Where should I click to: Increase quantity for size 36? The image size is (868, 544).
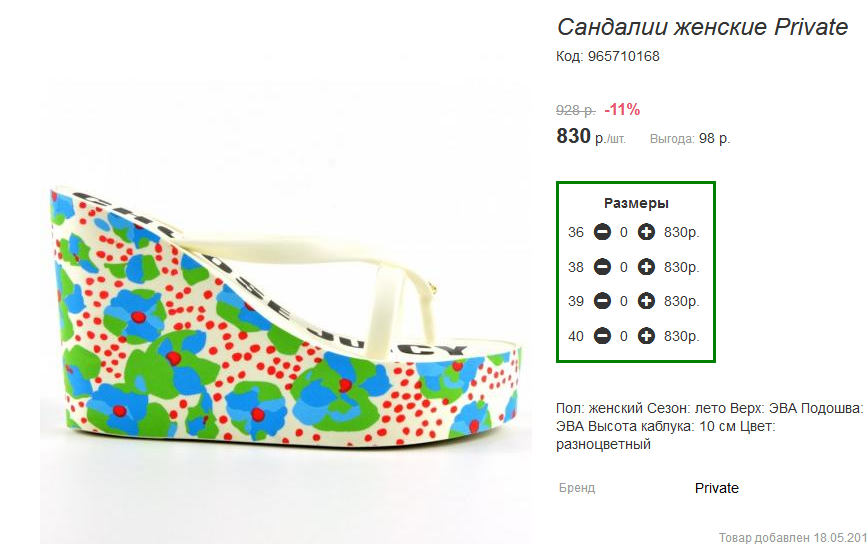click(x=646, y=232)
